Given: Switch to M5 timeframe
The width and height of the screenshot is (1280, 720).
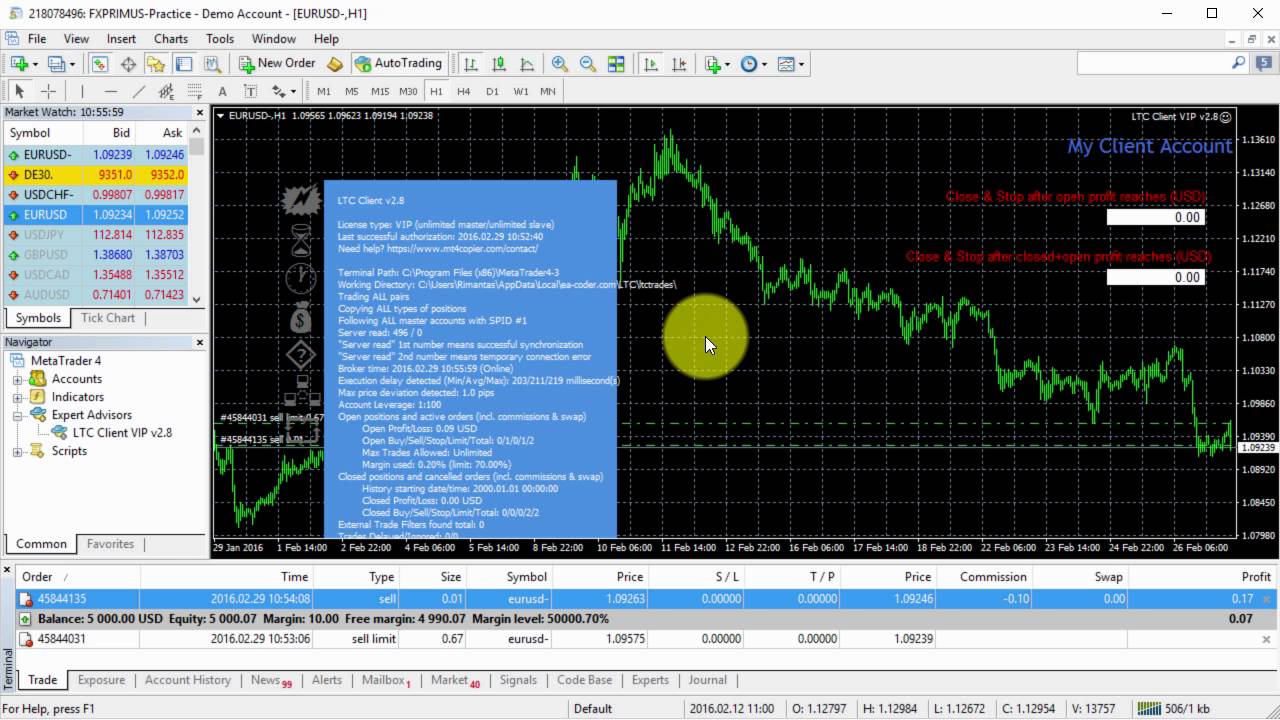Looking at the screenshot, I should click(x=352, y=91).
